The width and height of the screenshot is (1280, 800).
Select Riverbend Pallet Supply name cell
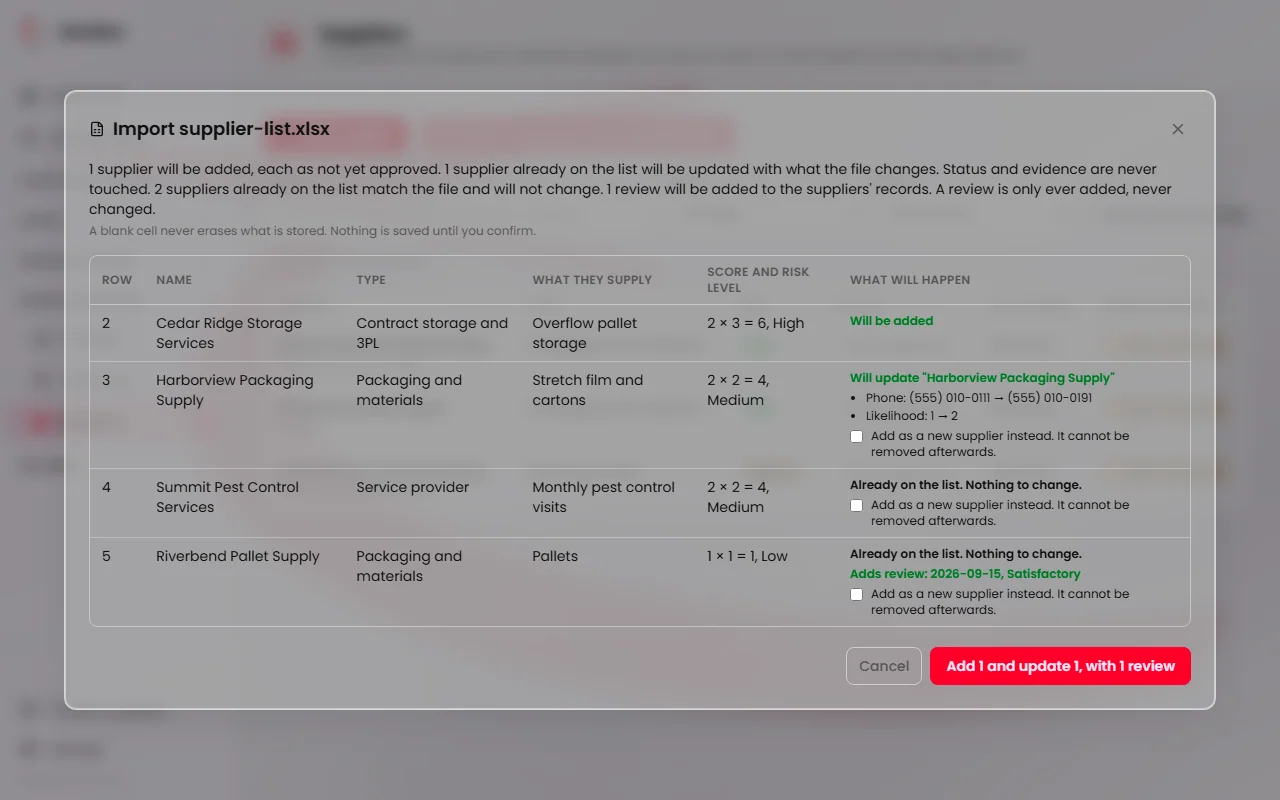[x=238, y=556]
